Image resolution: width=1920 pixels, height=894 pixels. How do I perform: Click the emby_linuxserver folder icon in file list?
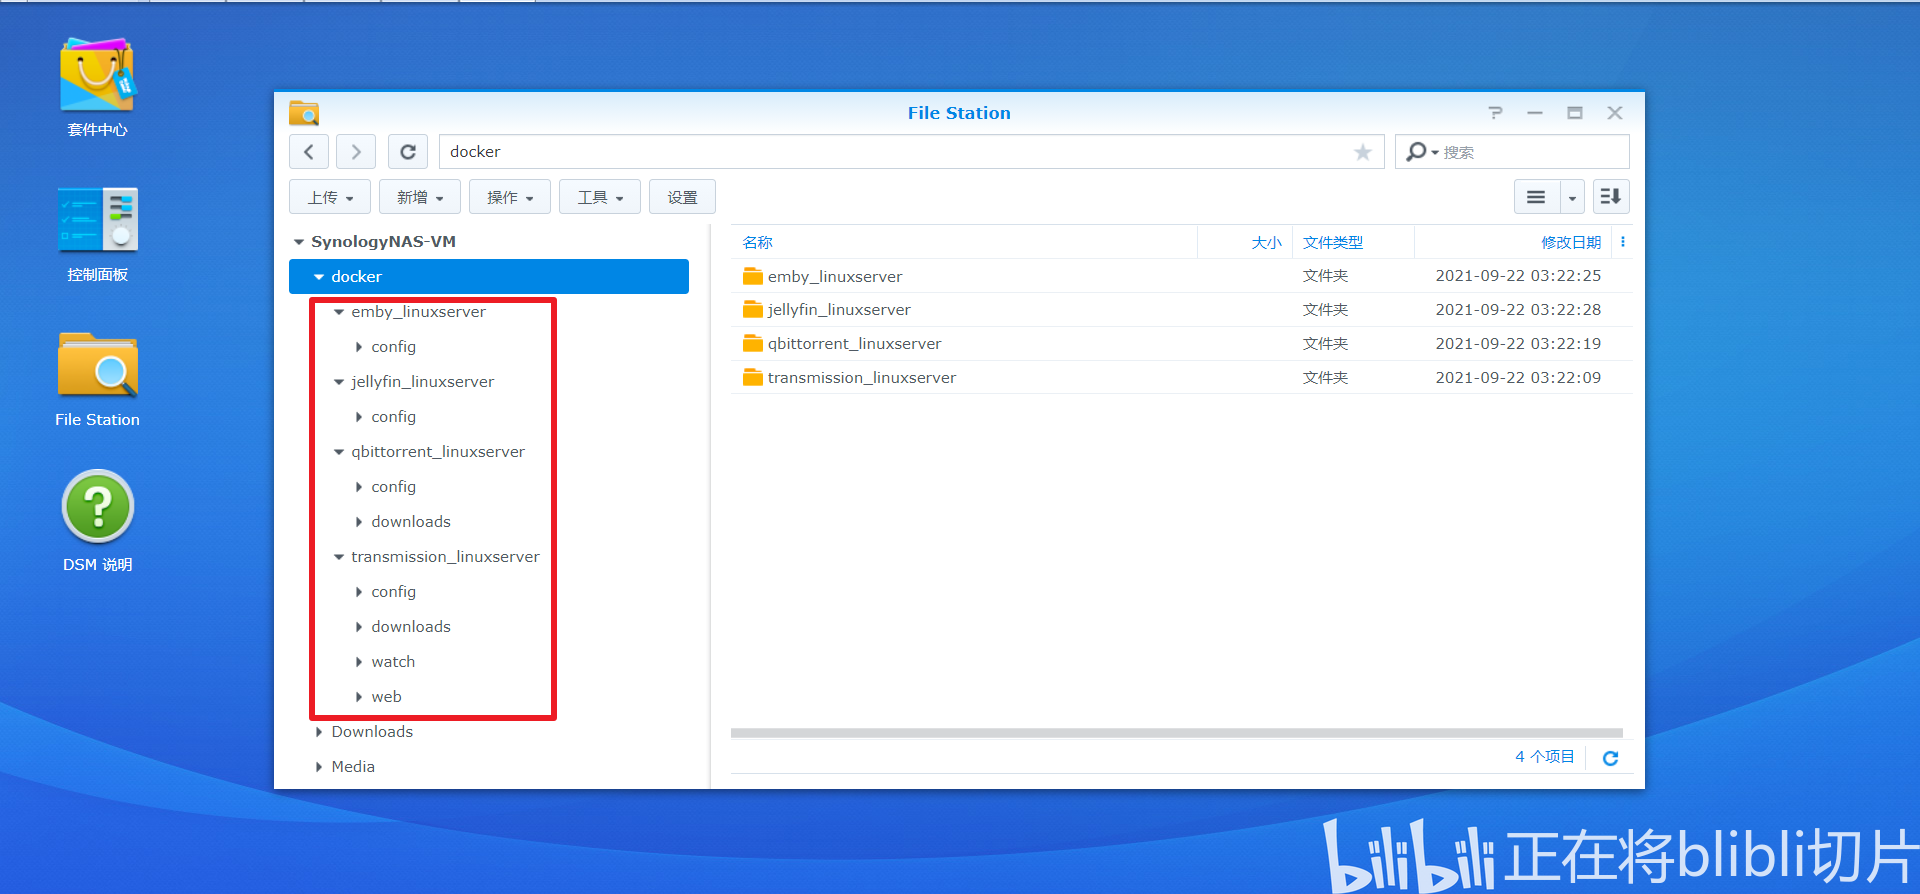(753, 276)
